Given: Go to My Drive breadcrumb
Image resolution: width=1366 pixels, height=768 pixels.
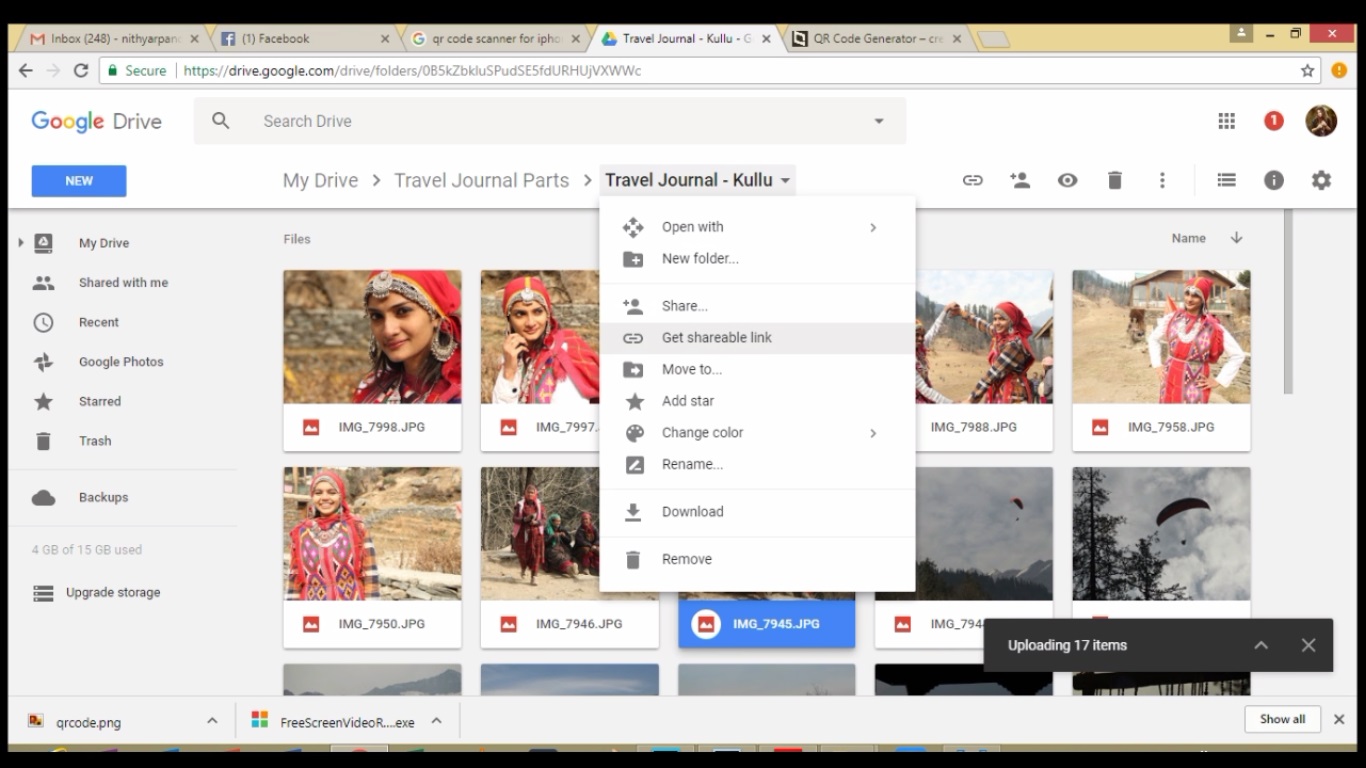Looking at the screenshot, I should pos(320,180).
